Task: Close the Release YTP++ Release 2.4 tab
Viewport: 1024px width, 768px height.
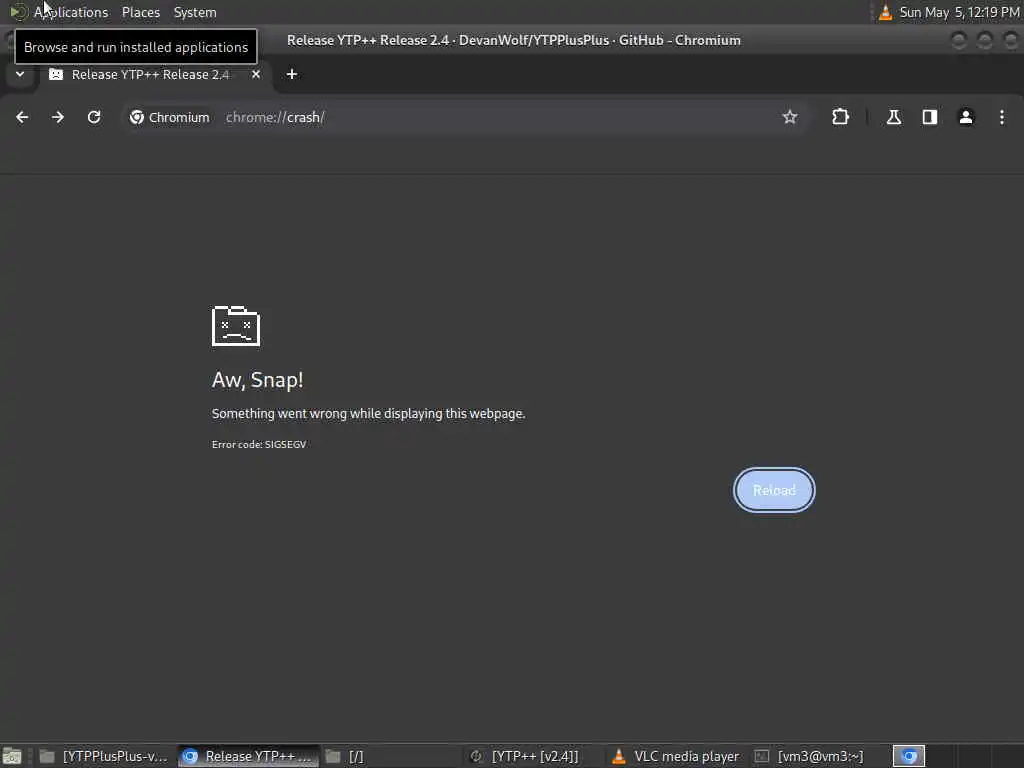Action: (256, 74)
